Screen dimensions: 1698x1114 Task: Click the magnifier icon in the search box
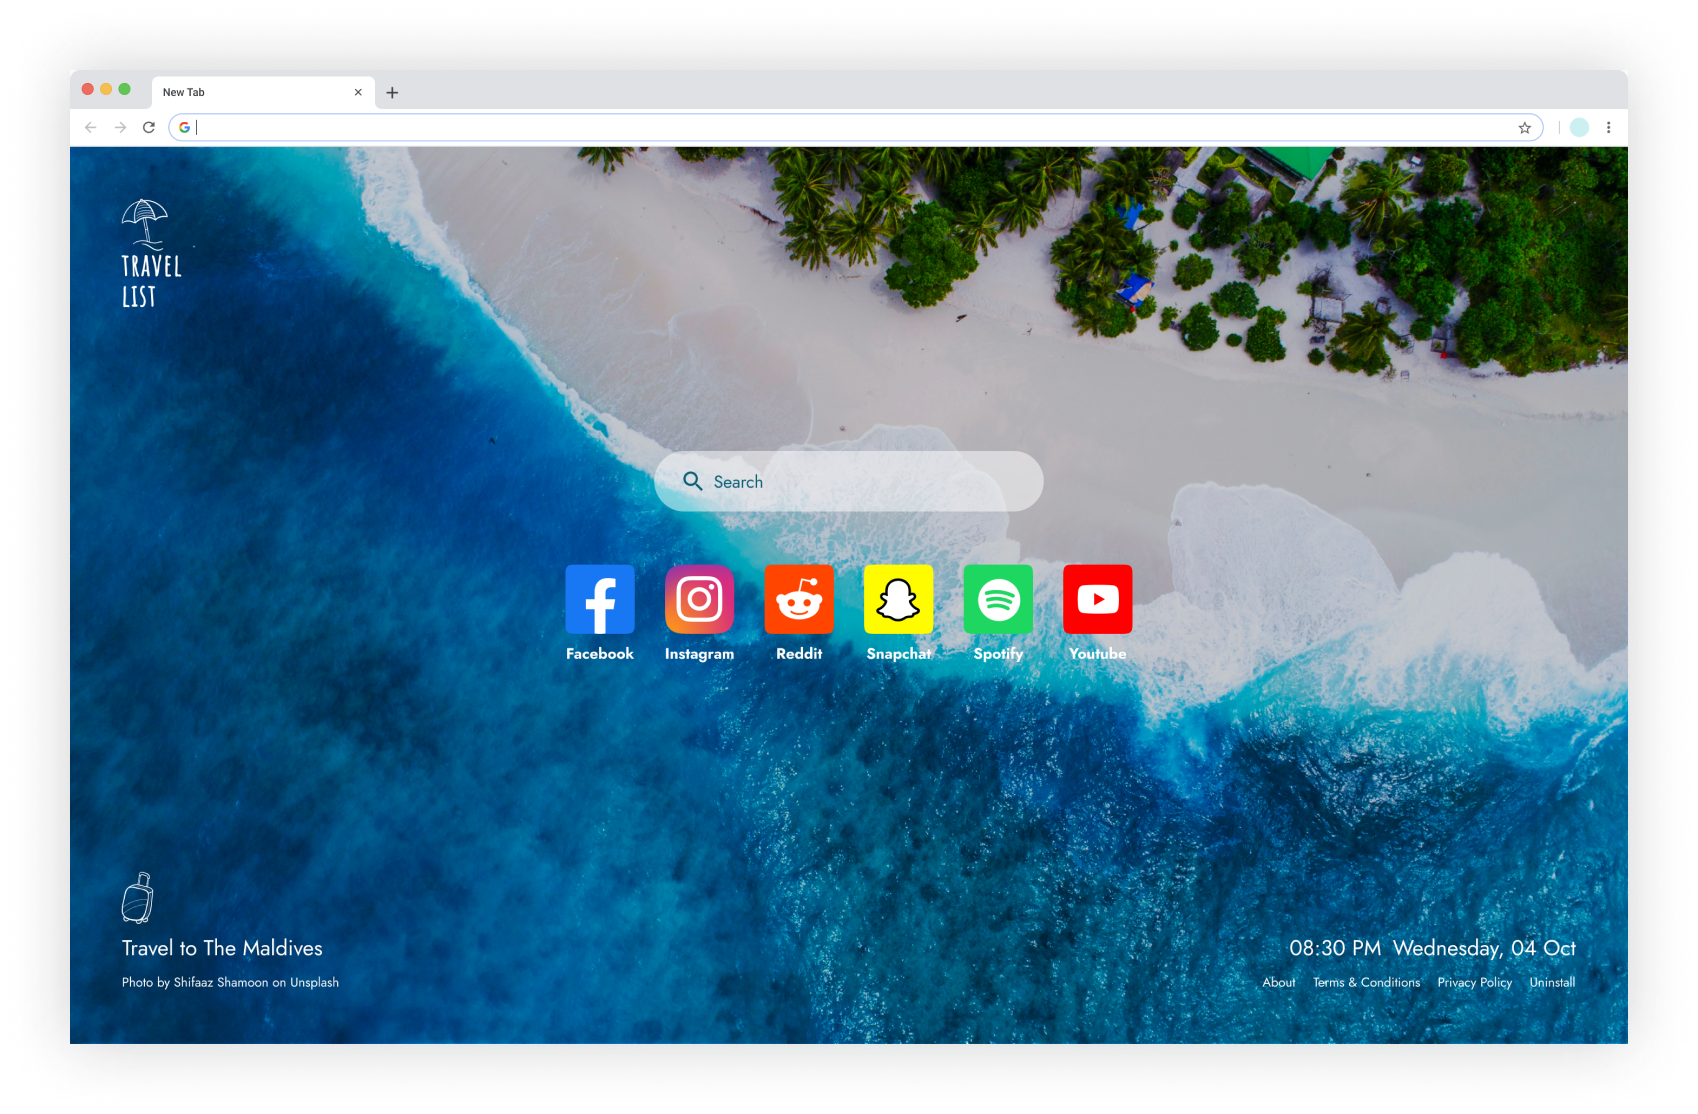coord(693,481)
